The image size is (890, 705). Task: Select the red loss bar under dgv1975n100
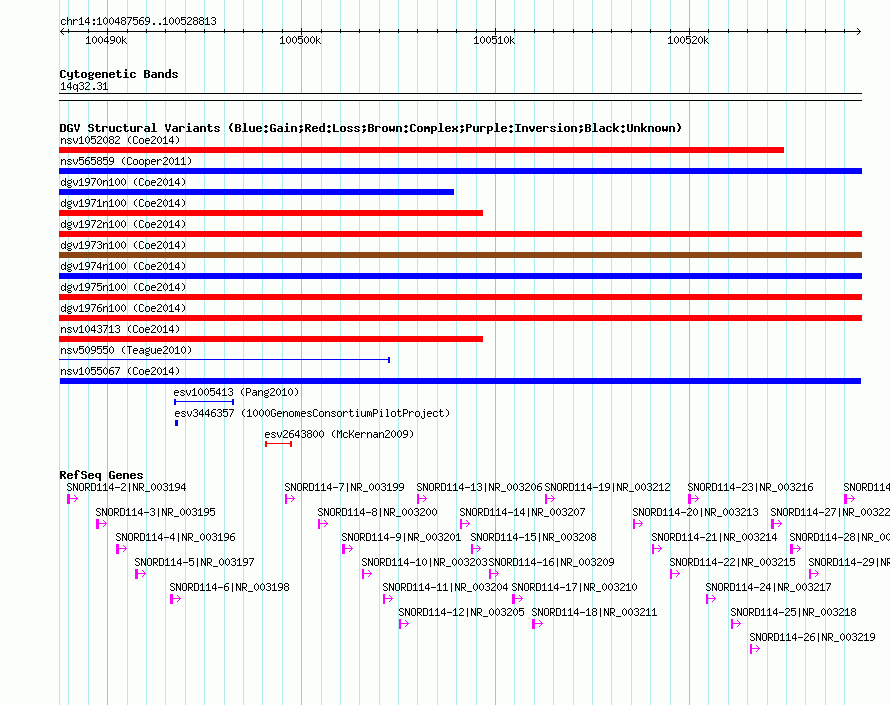460,297
